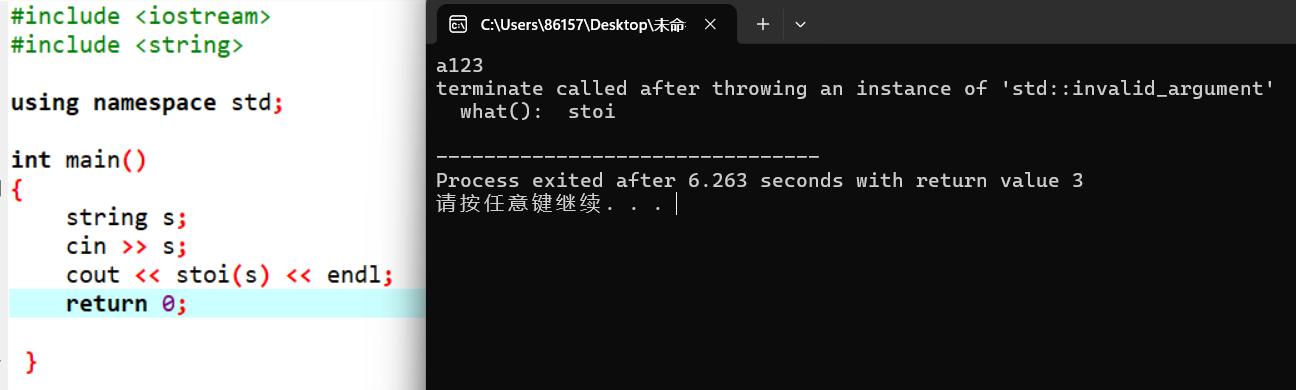Viewport: 1296px width, 390px height.
Task: Click the 'cin >> s;' statement
Action: click(x=126, y=246)
